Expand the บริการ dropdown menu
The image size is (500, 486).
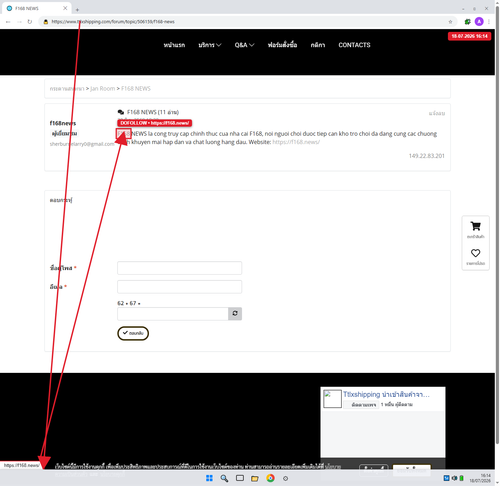(210, 45)
